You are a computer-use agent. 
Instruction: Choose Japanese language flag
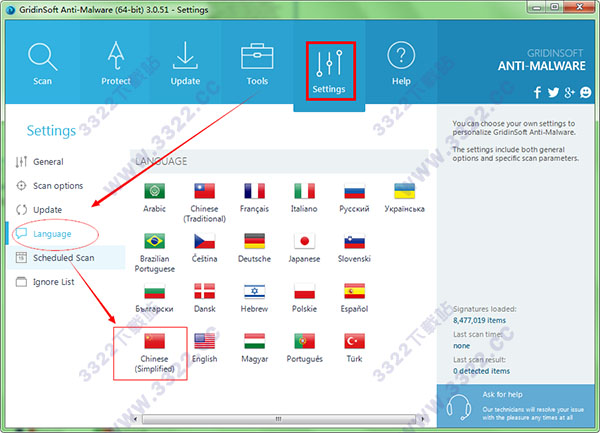(304, 241)
